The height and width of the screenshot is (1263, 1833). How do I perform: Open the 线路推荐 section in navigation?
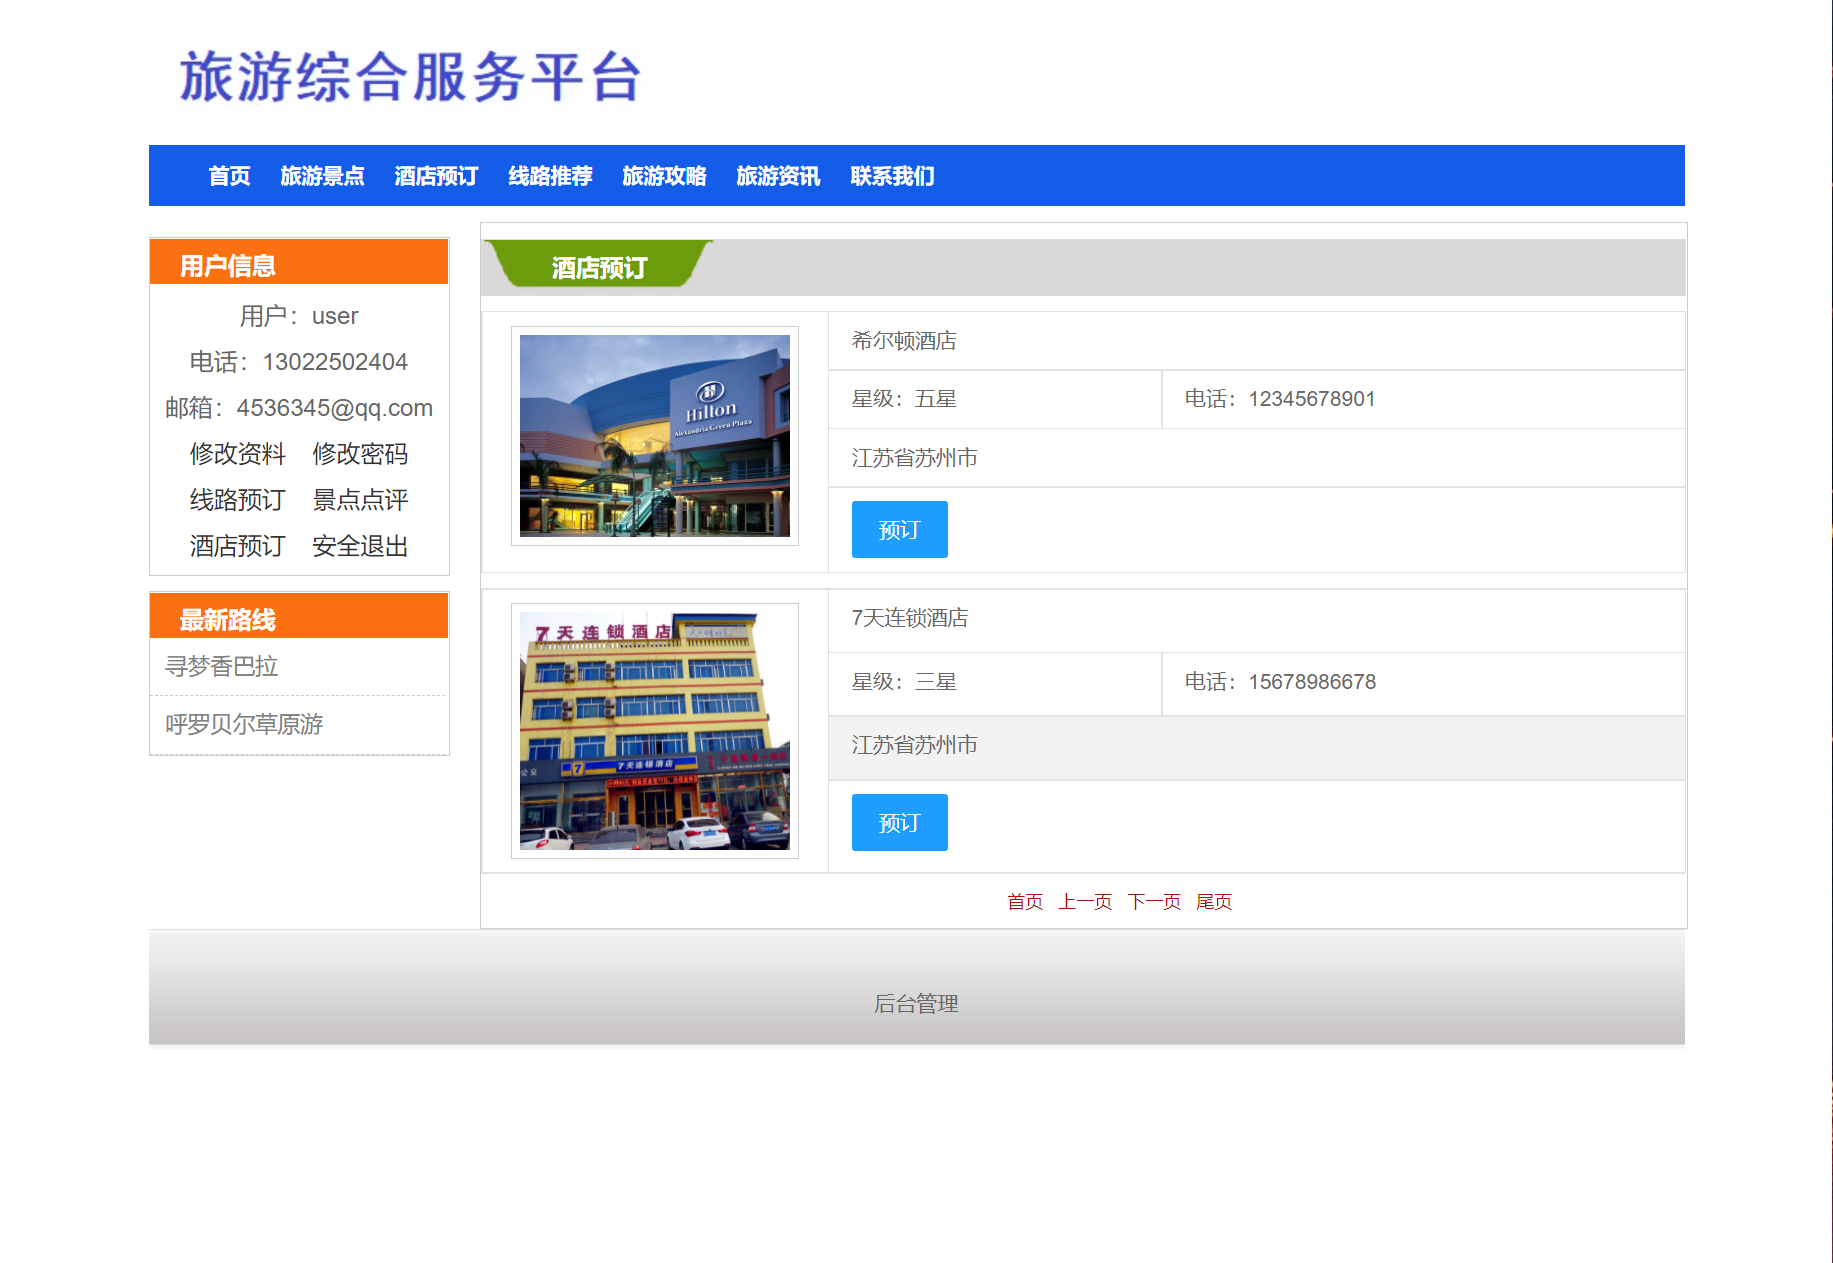(x=549, y=175)
